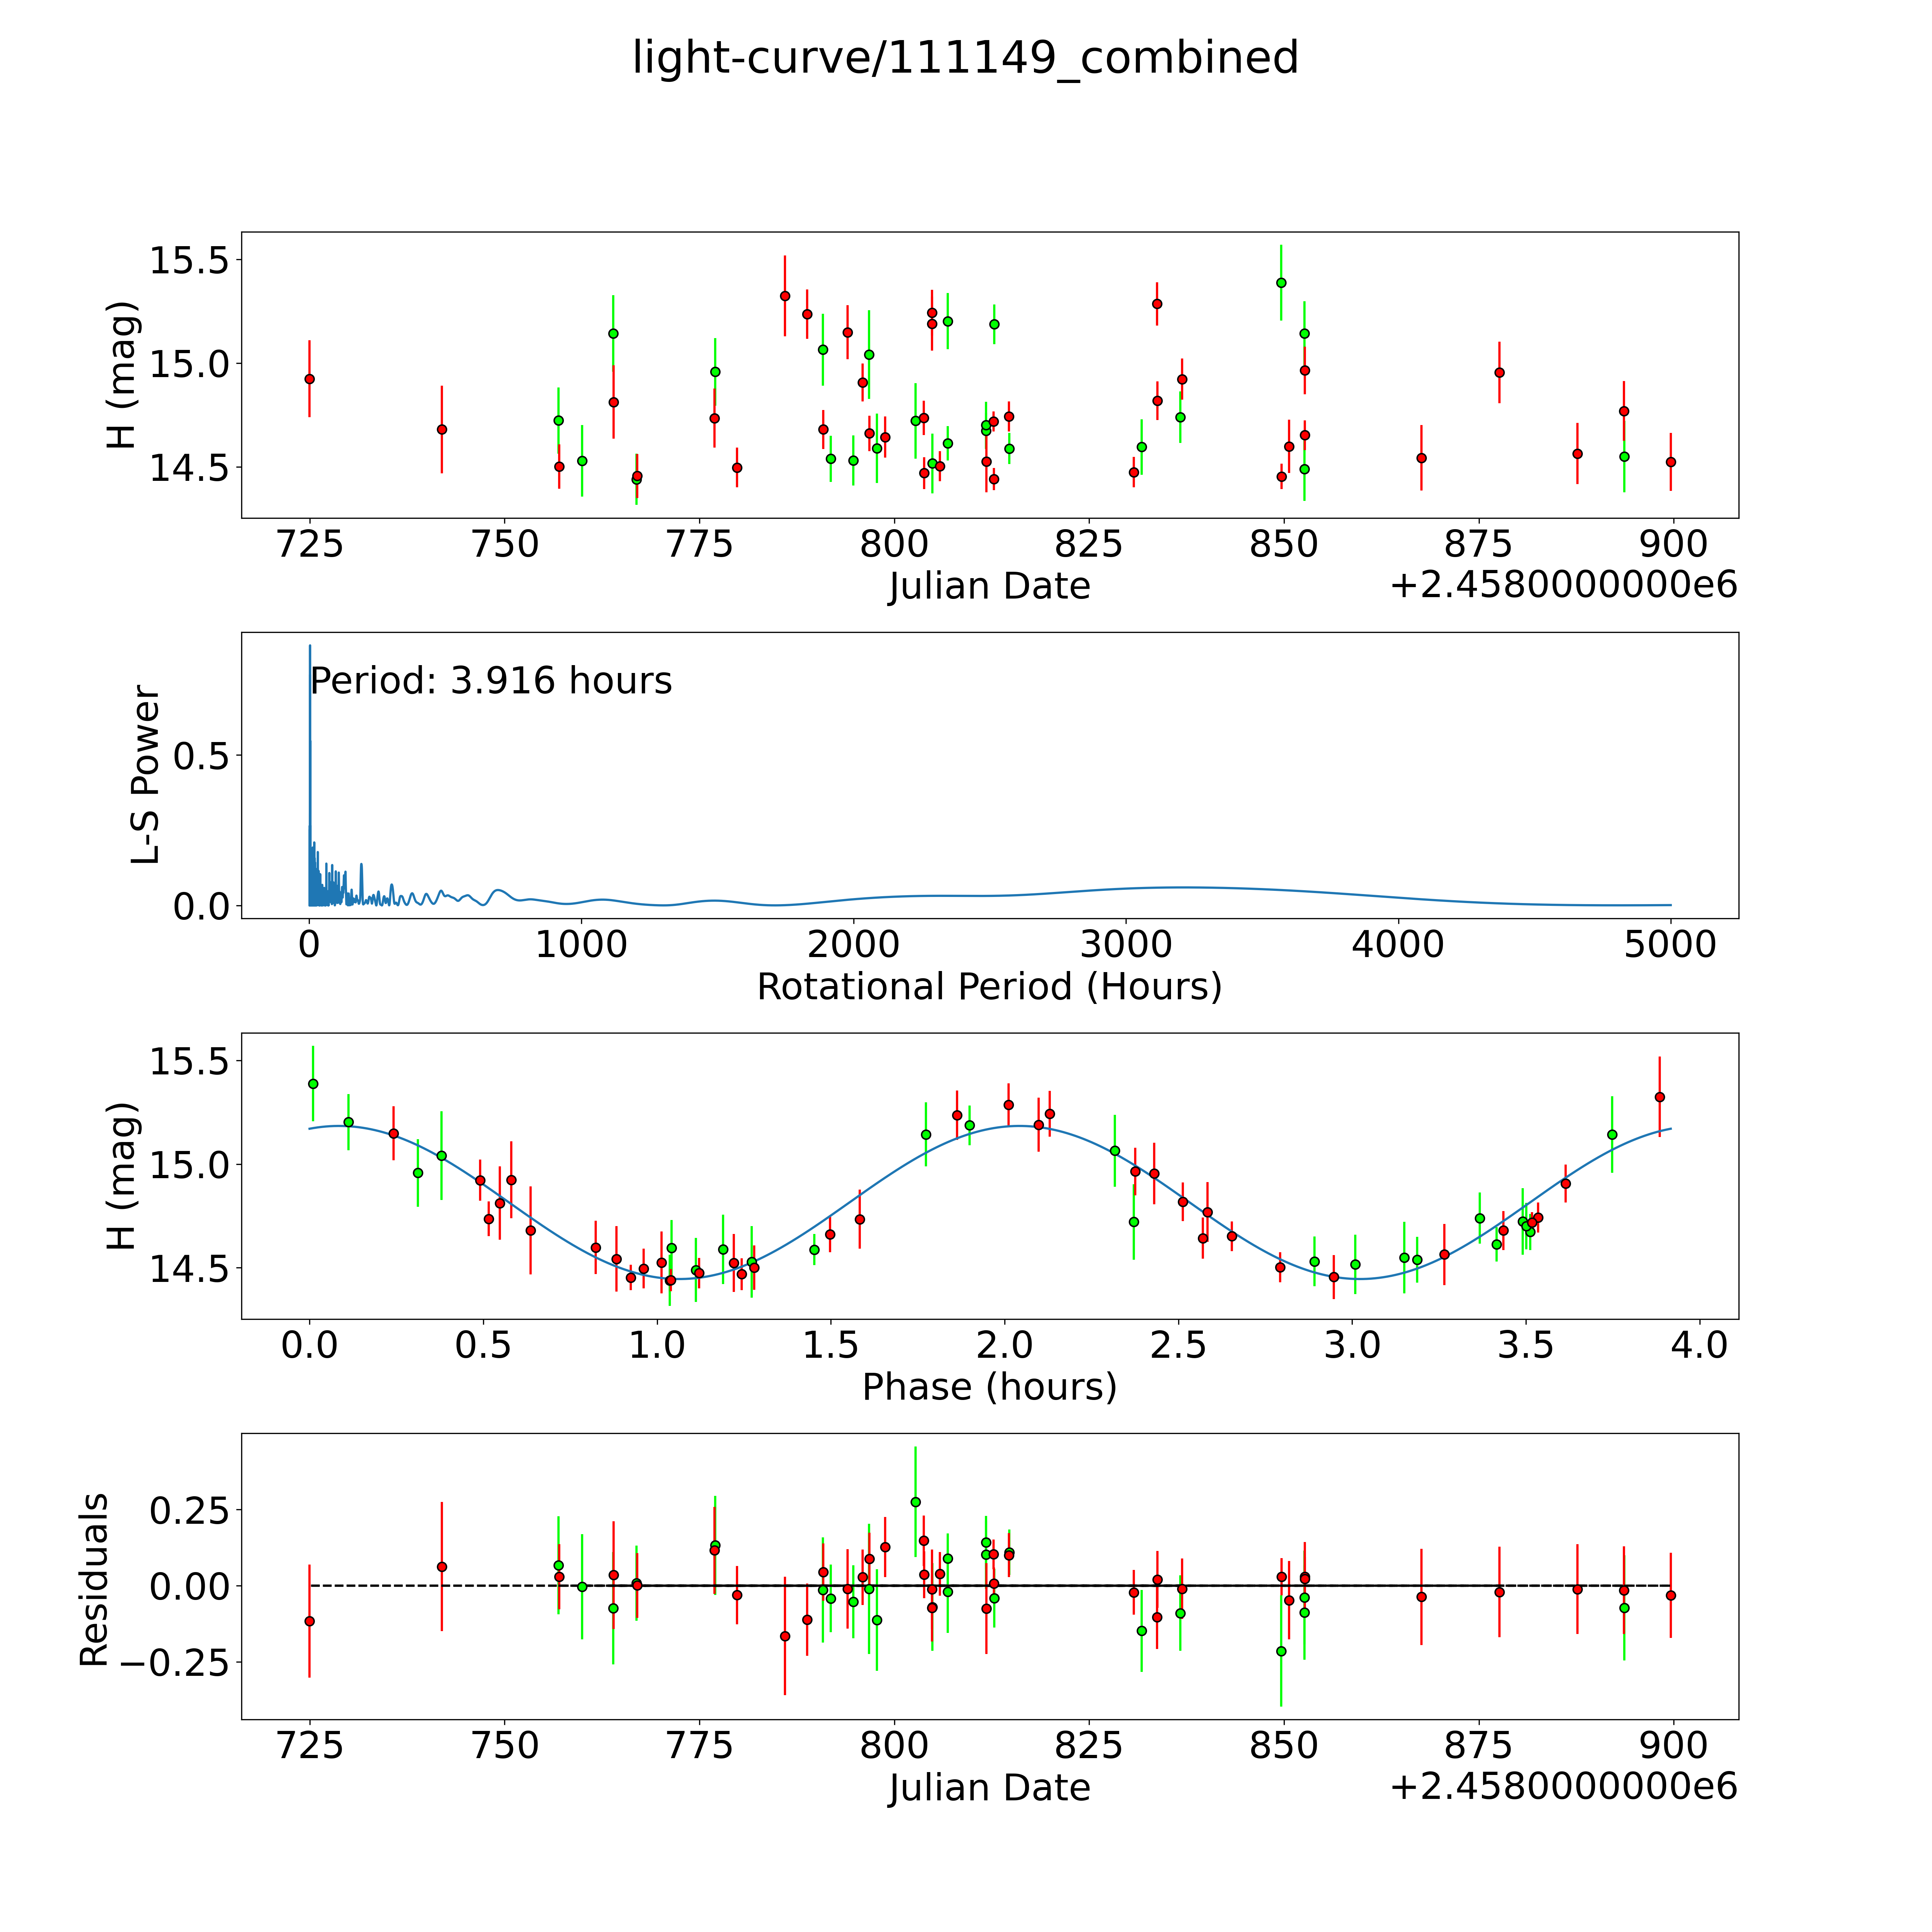Image resolution: width=1932 pixels, height=1932 pixels.
Task: Click highest green point near date 850
Action: click(x=1281, y=283)
